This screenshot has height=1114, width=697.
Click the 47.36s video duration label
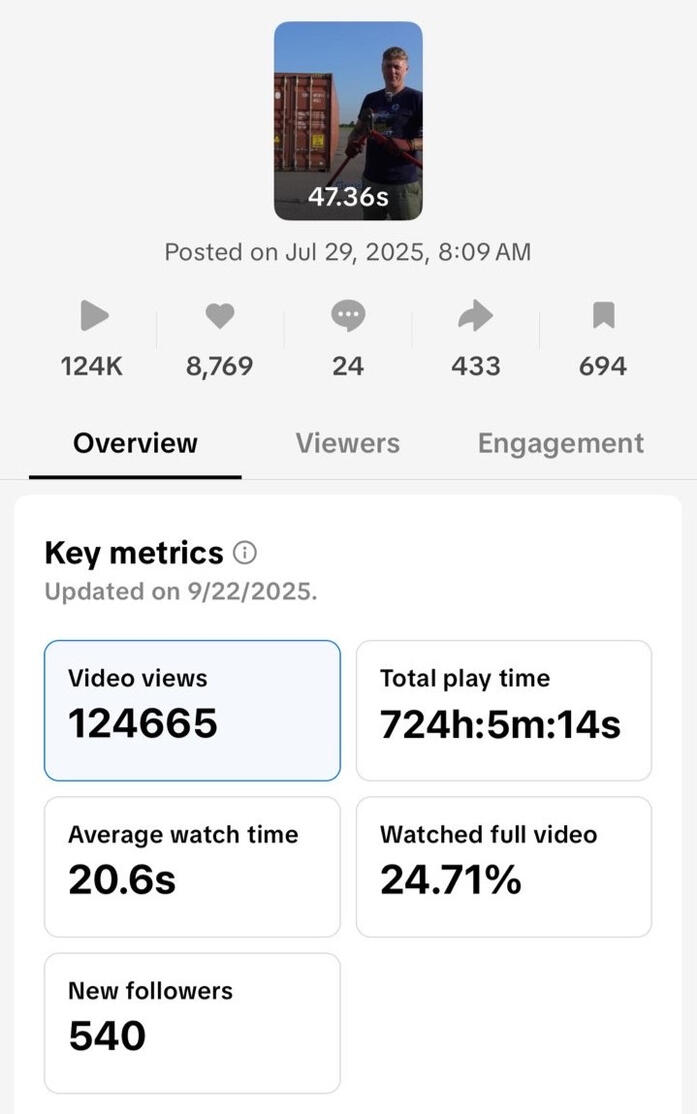[348, 196]
